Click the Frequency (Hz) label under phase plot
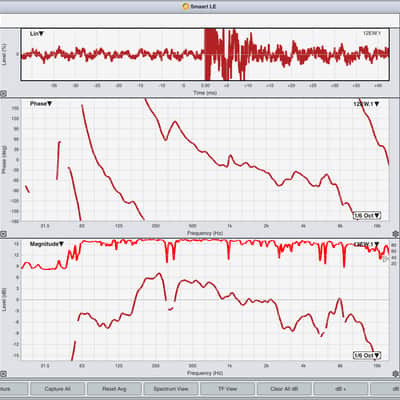The height and width of the screenshot is (400, 400). tap(205, 233)
